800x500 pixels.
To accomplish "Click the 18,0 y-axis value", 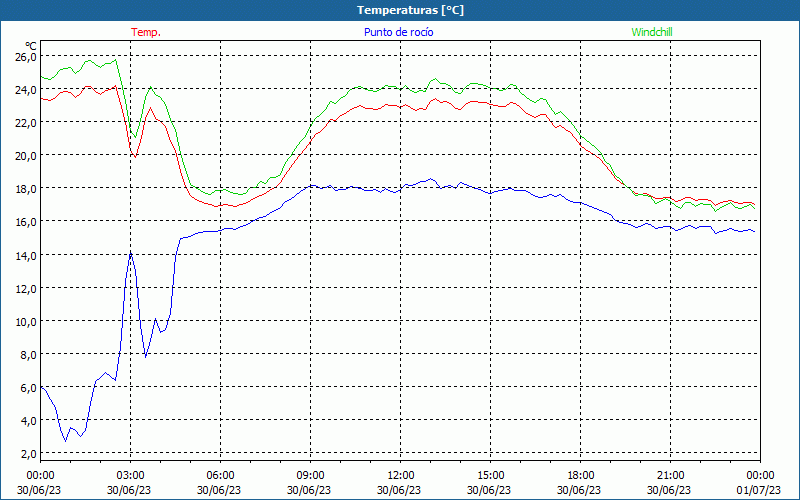I will click(x=26, y=189).
